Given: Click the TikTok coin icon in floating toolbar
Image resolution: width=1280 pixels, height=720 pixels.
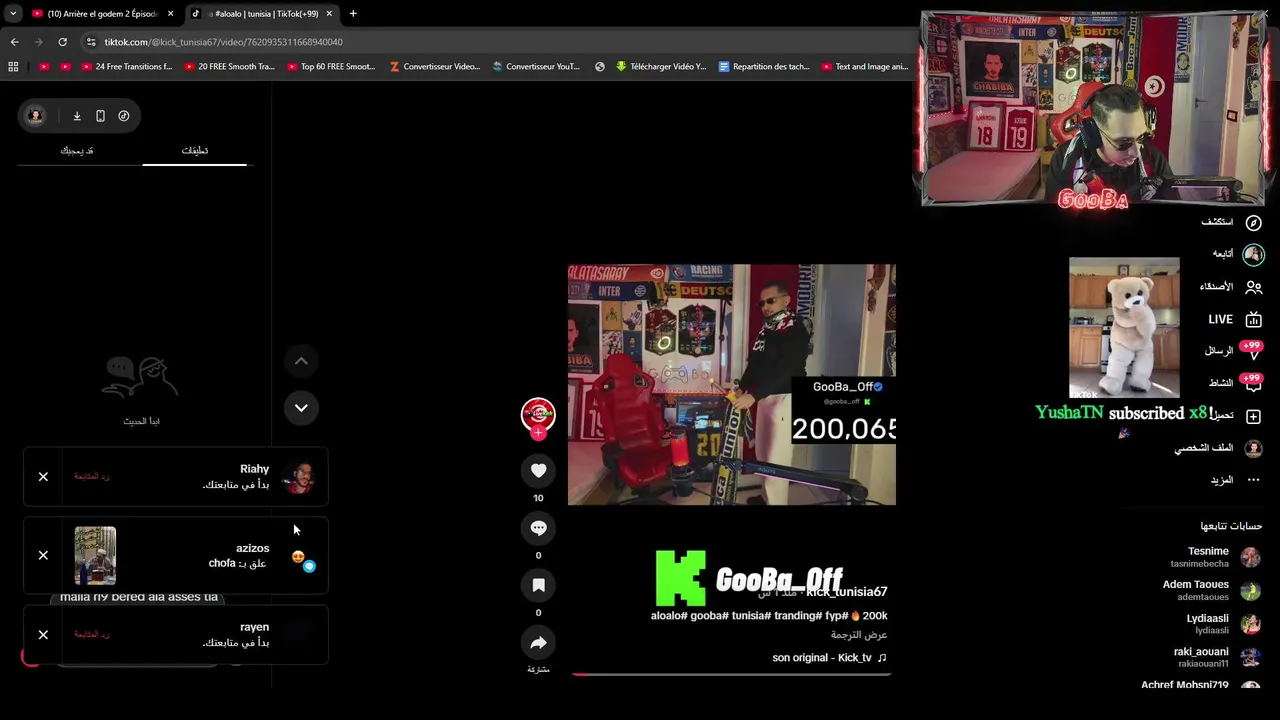Looking at the screenshot, I should tap(124, 116).
